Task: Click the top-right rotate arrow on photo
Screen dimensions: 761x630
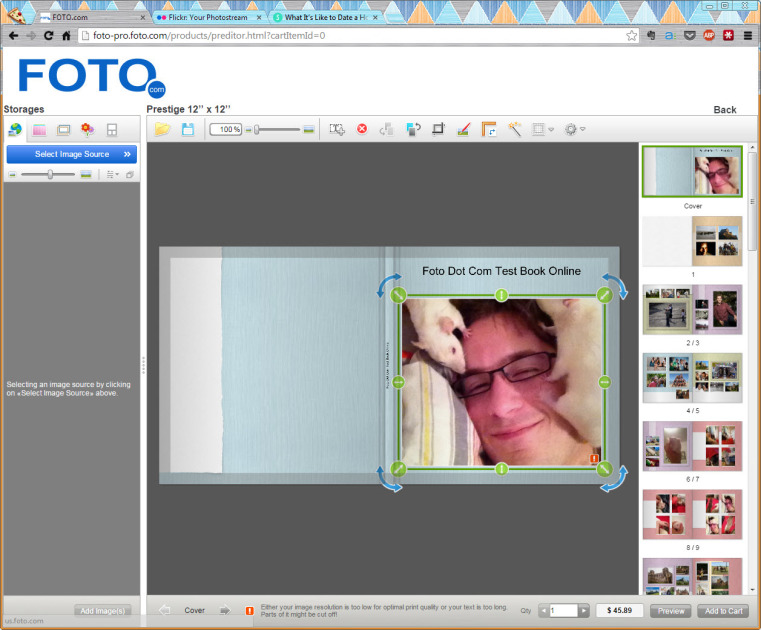Action: click(x=615, y=285)
